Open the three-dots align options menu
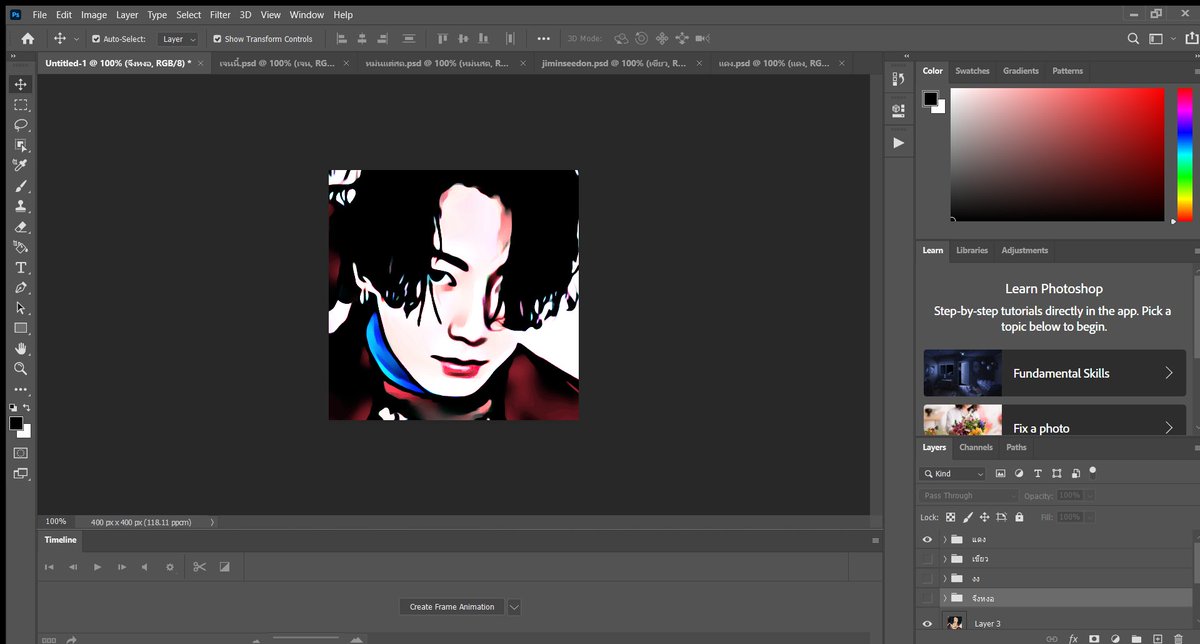Viewport: 1200px width, 644px height. [544, 38]
